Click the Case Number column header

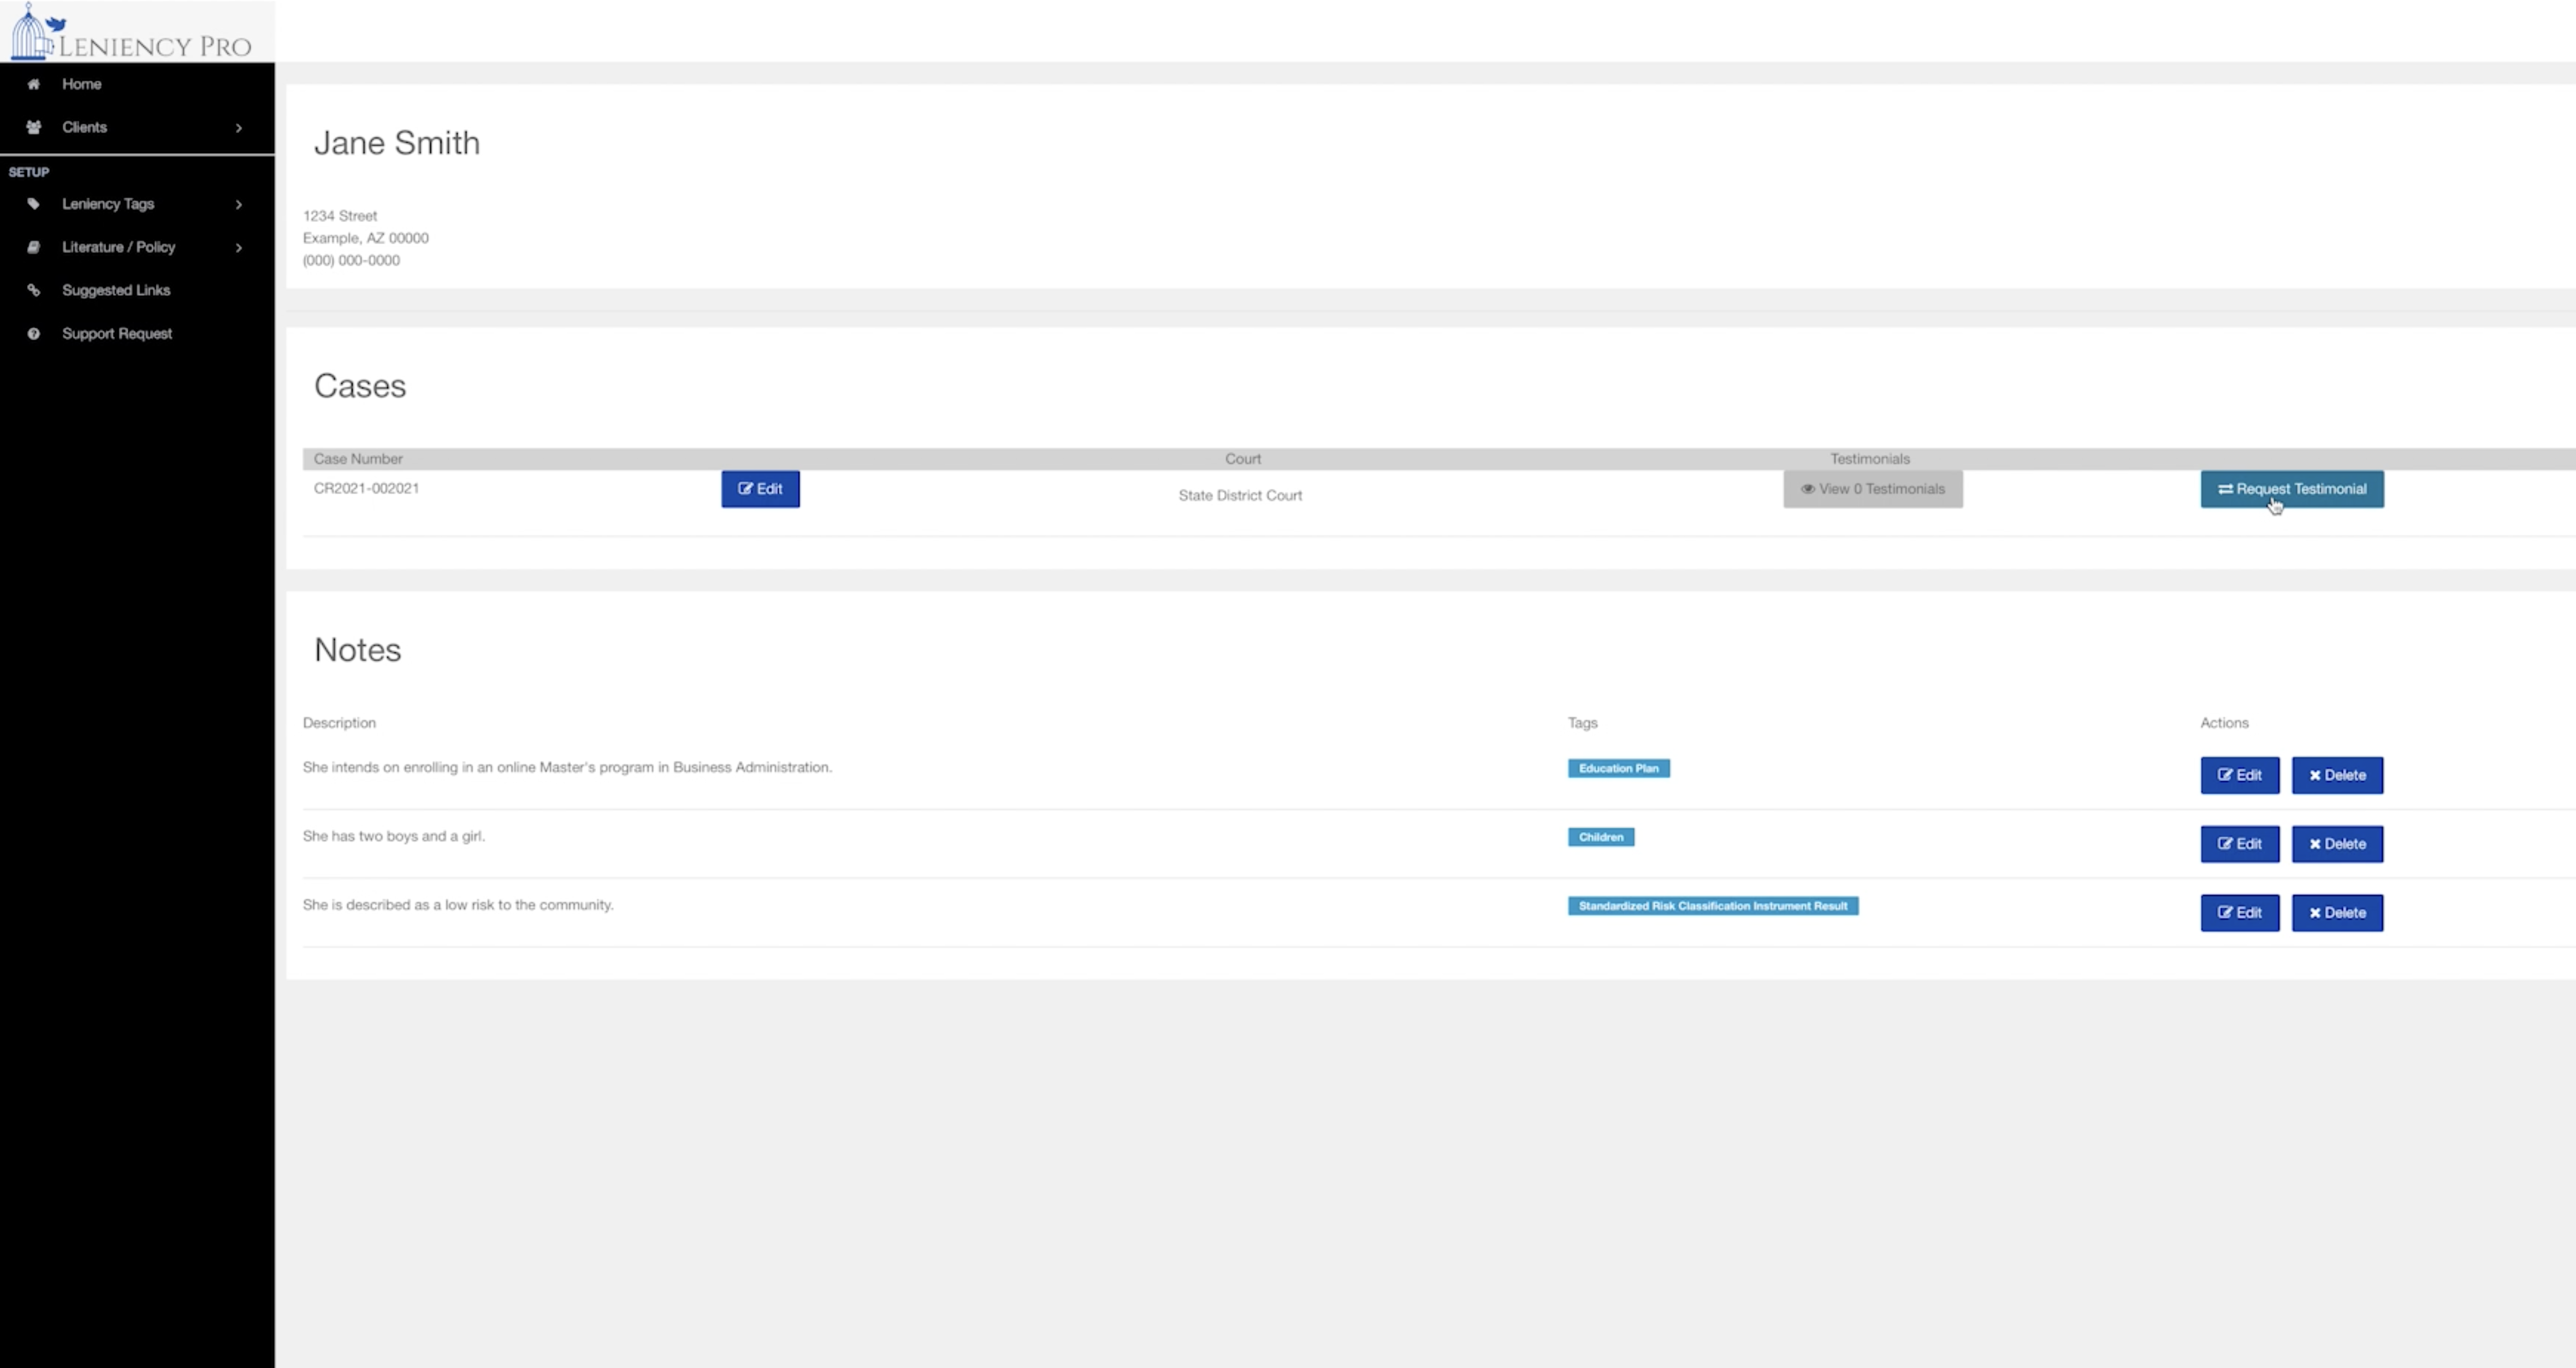[x=358, y=459]
